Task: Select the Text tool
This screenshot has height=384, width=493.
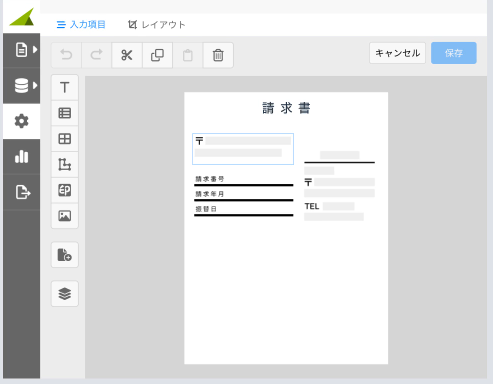Action: point(65,87)
